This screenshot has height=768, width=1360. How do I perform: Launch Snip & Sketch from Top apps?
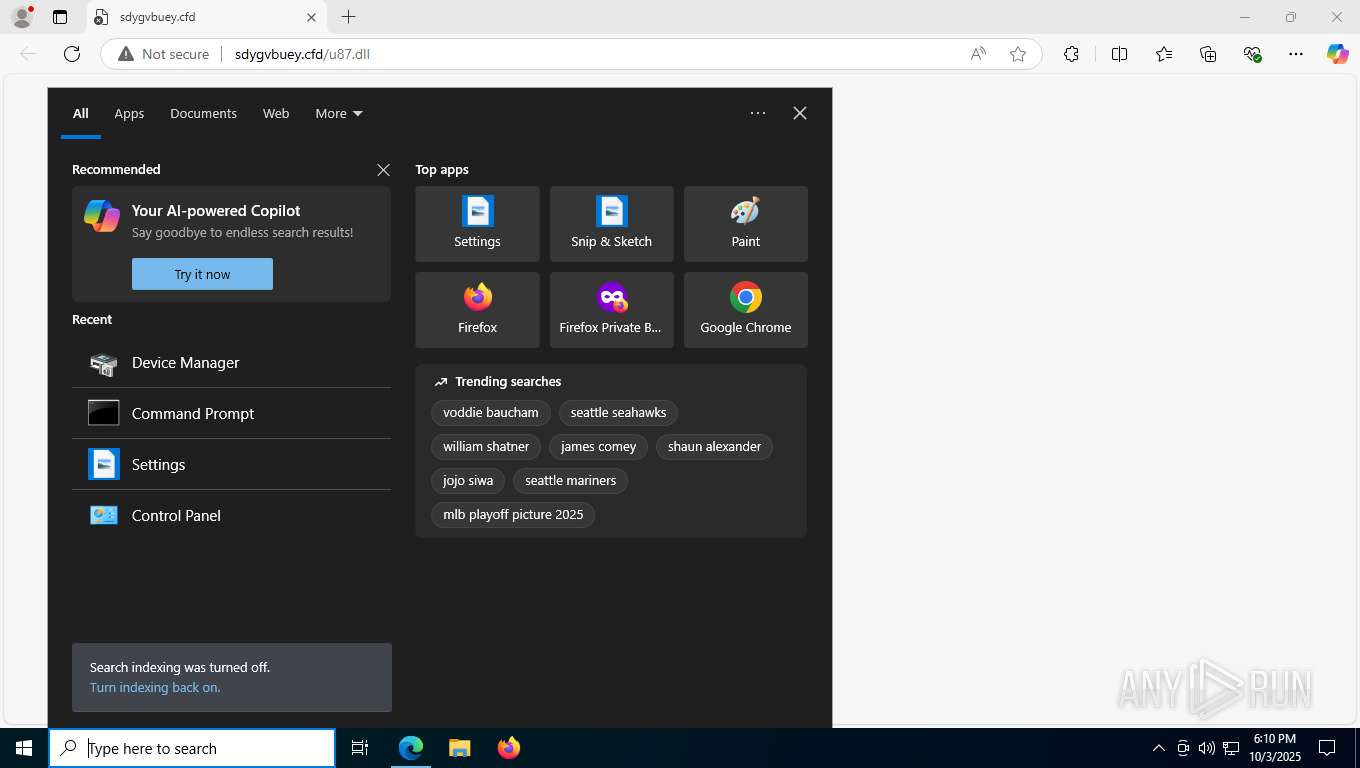(611, 224)
